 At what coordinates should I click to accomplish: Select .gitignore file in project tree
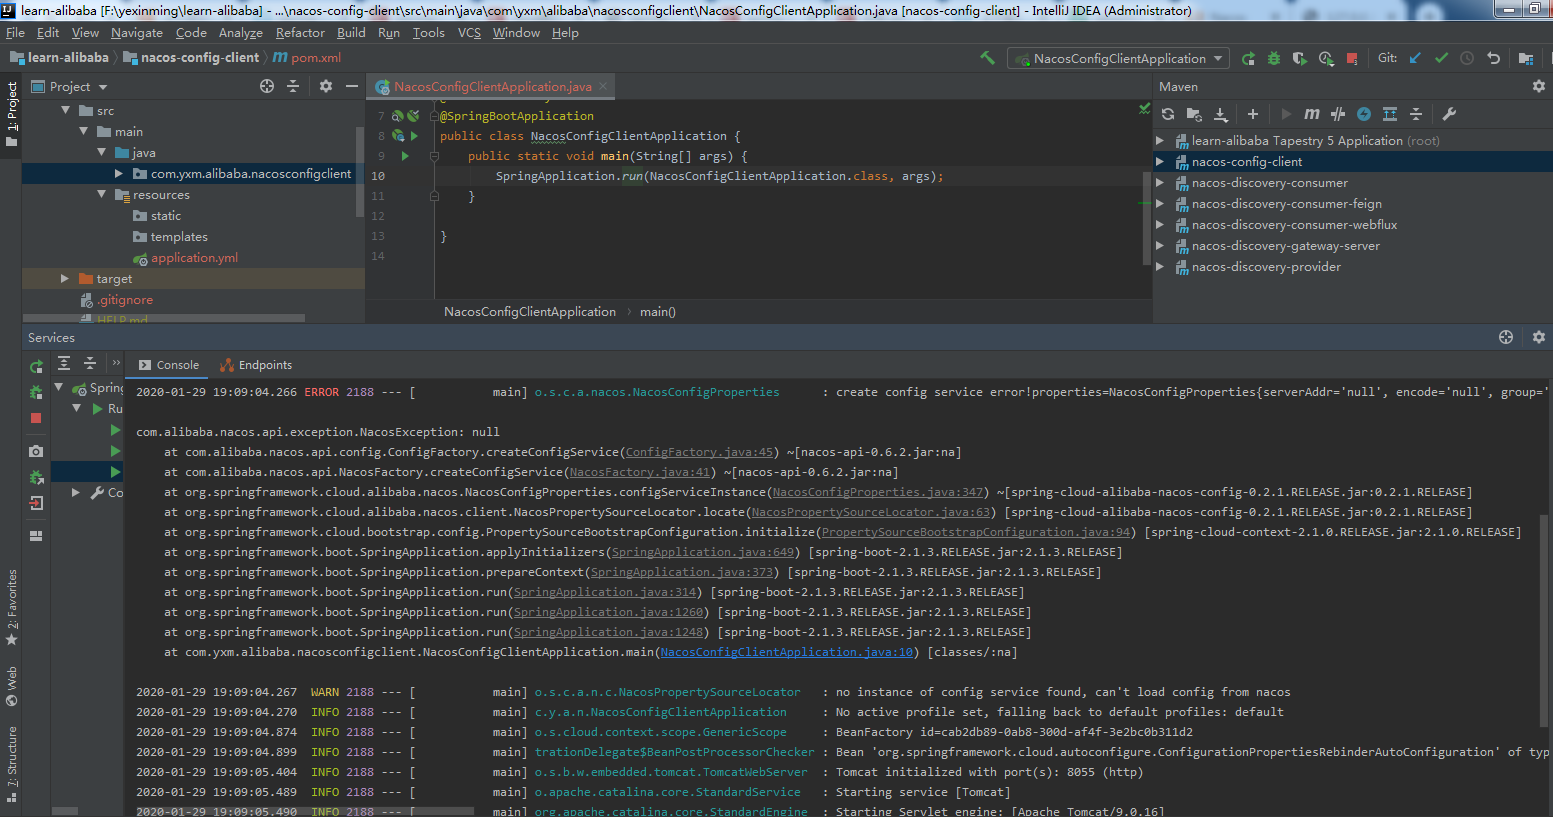tap(117, 300)
